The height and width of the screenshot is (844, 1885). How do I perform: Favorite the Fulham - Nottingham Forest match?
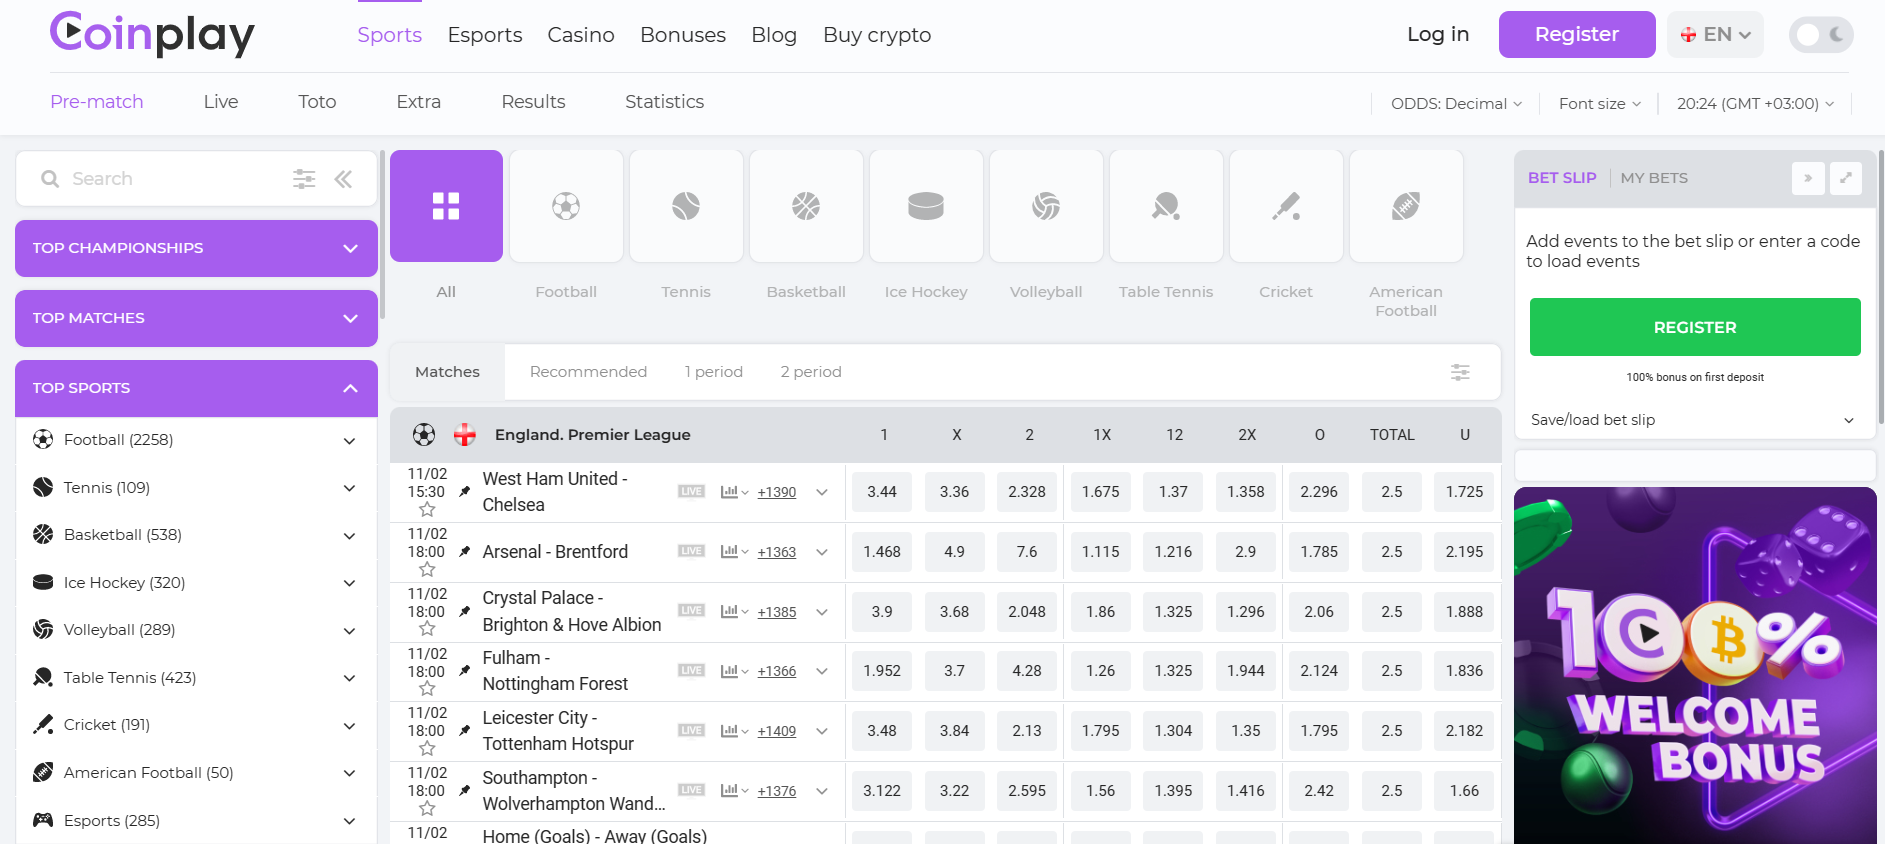427,689
